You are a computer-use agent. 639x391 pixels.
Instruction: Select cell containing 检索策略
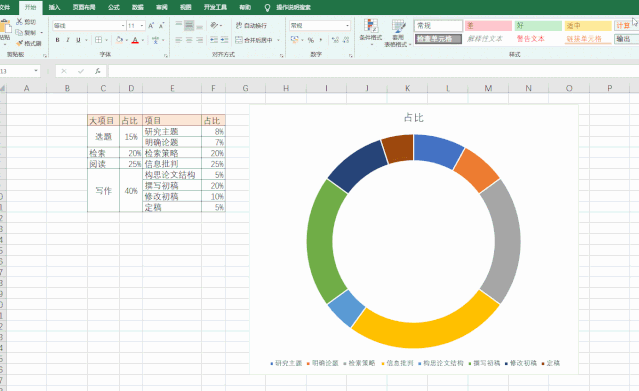[172, 153]
